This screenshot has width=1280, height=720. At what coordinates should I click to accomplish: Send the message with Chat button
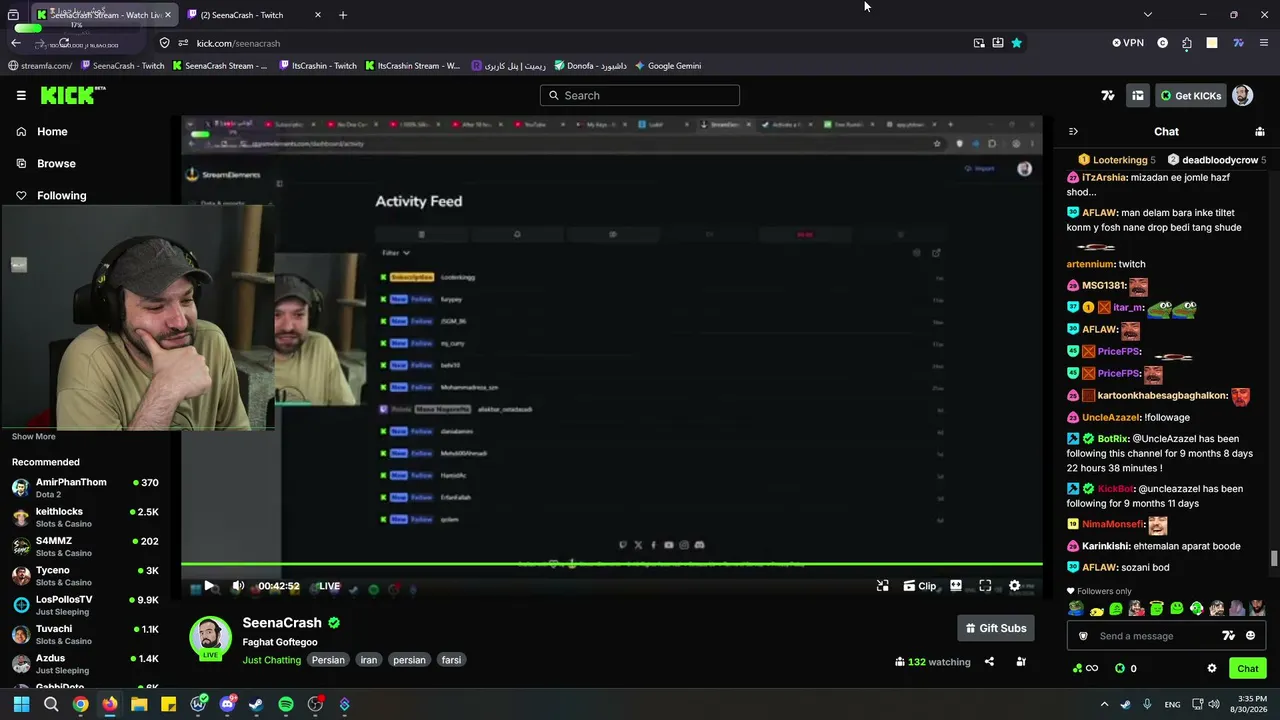coord(1248,668)
